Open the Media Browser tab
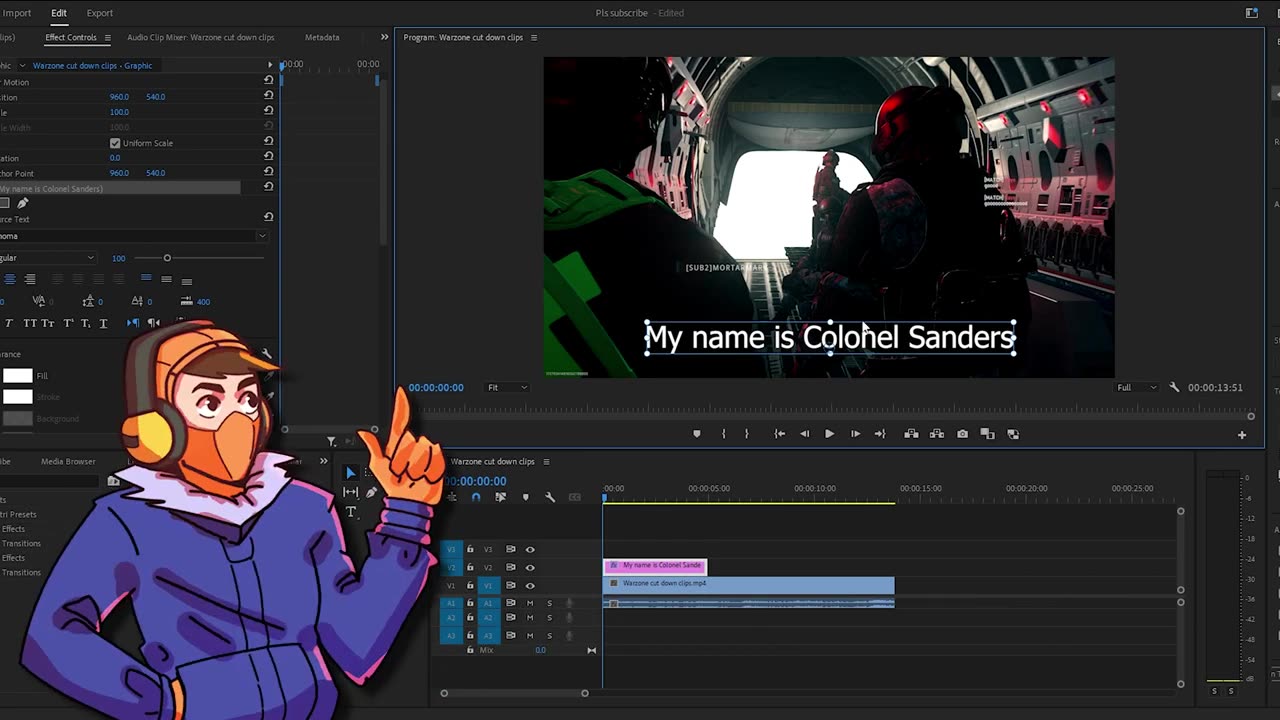1280x720 pixels. [x=68, y=461]
